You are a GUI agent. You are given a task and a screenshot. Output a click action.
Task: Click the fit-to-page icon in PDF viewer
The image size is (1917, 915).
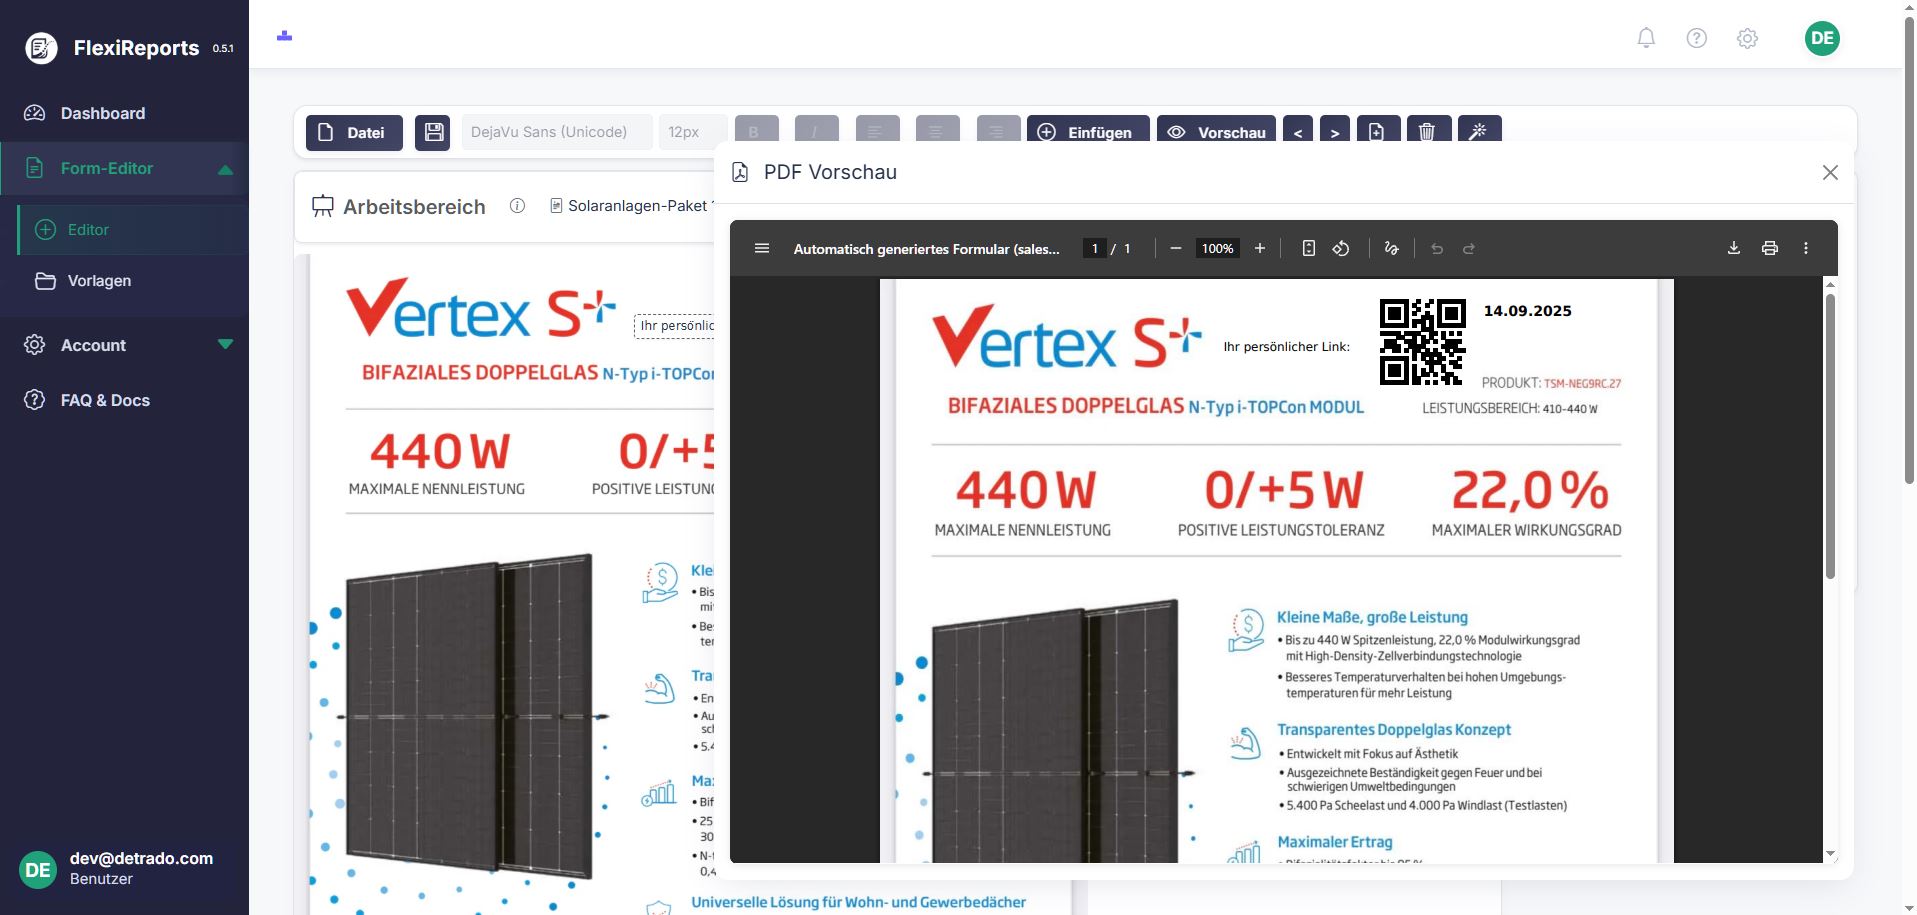[x=1308, y=248]
